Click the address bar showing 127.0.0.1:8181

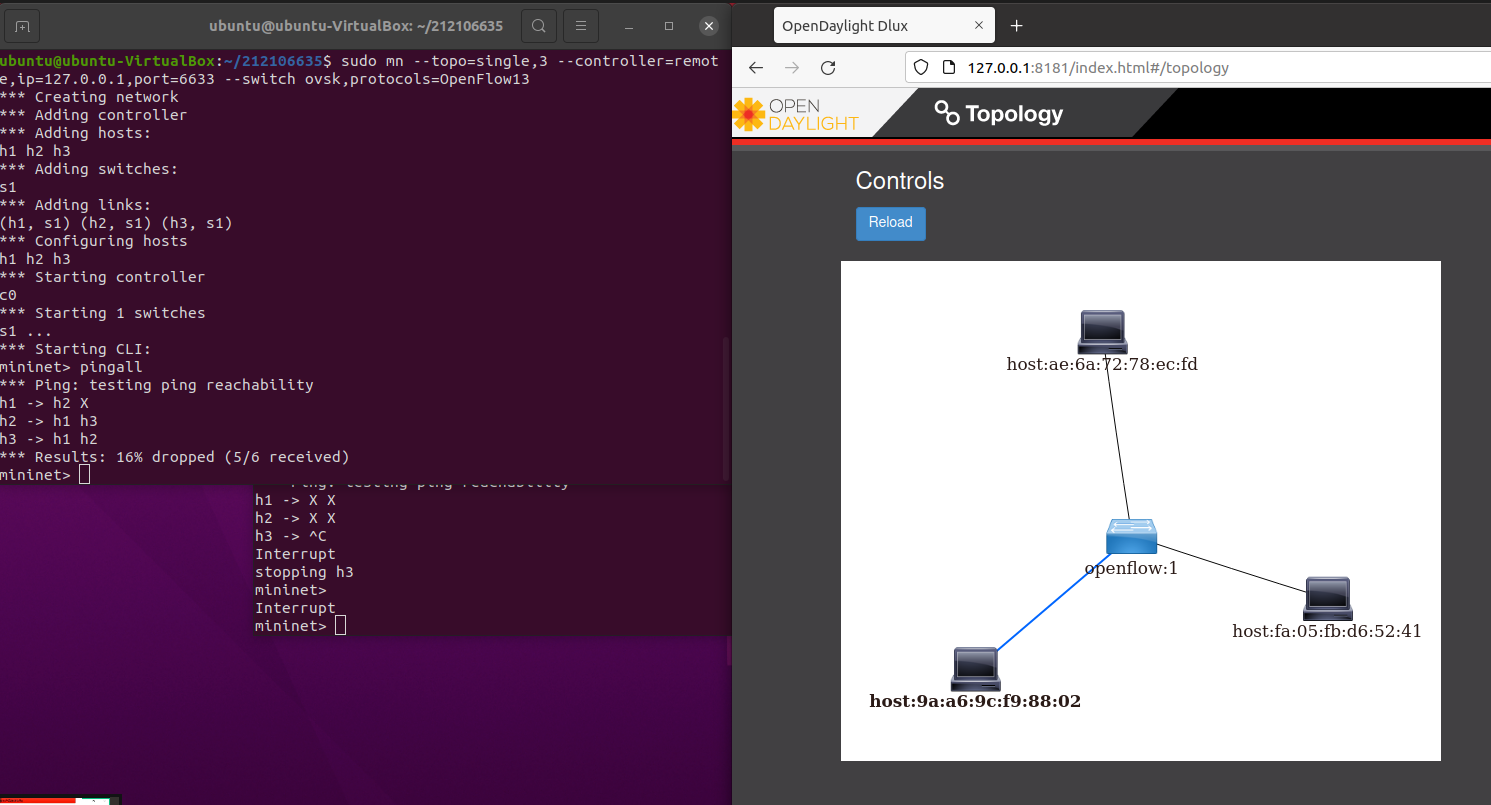[1198, 68]
